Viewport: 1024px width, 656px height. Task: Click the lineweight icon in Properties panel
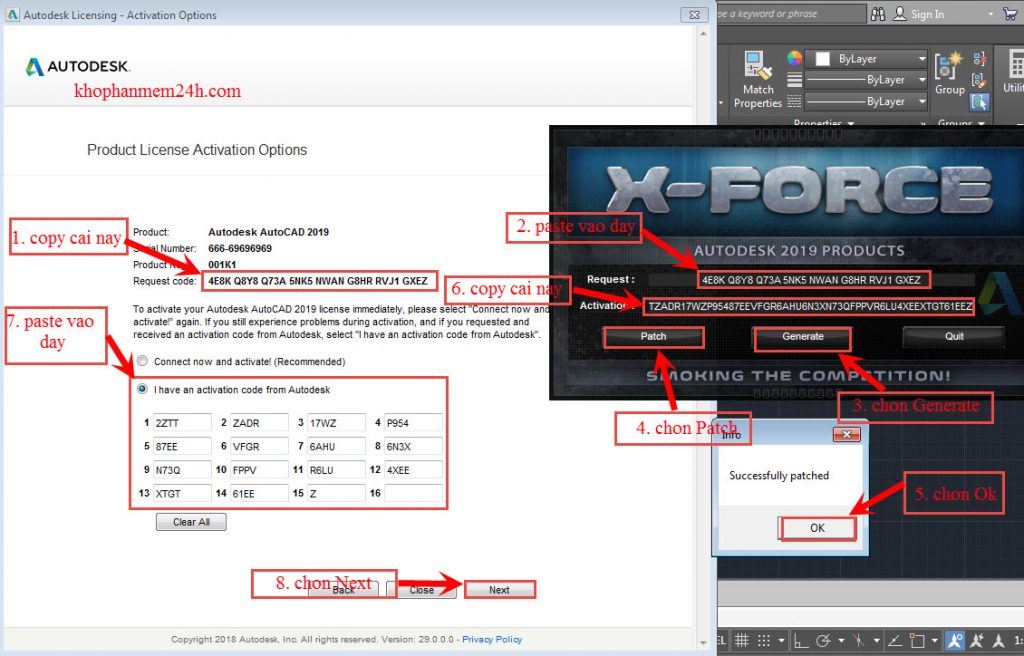[795, 80]
